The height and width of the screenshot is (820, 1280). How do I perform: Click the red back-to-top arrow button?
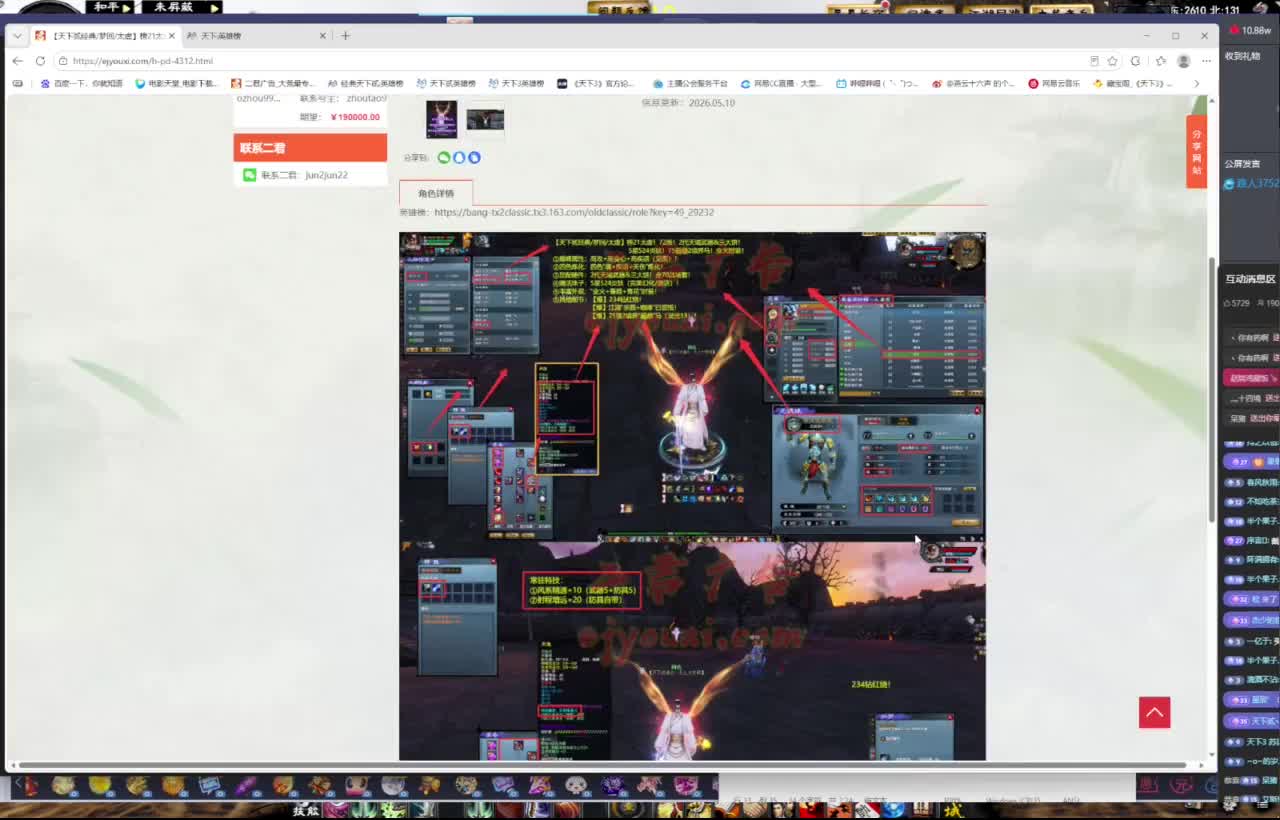[1154, 712]
